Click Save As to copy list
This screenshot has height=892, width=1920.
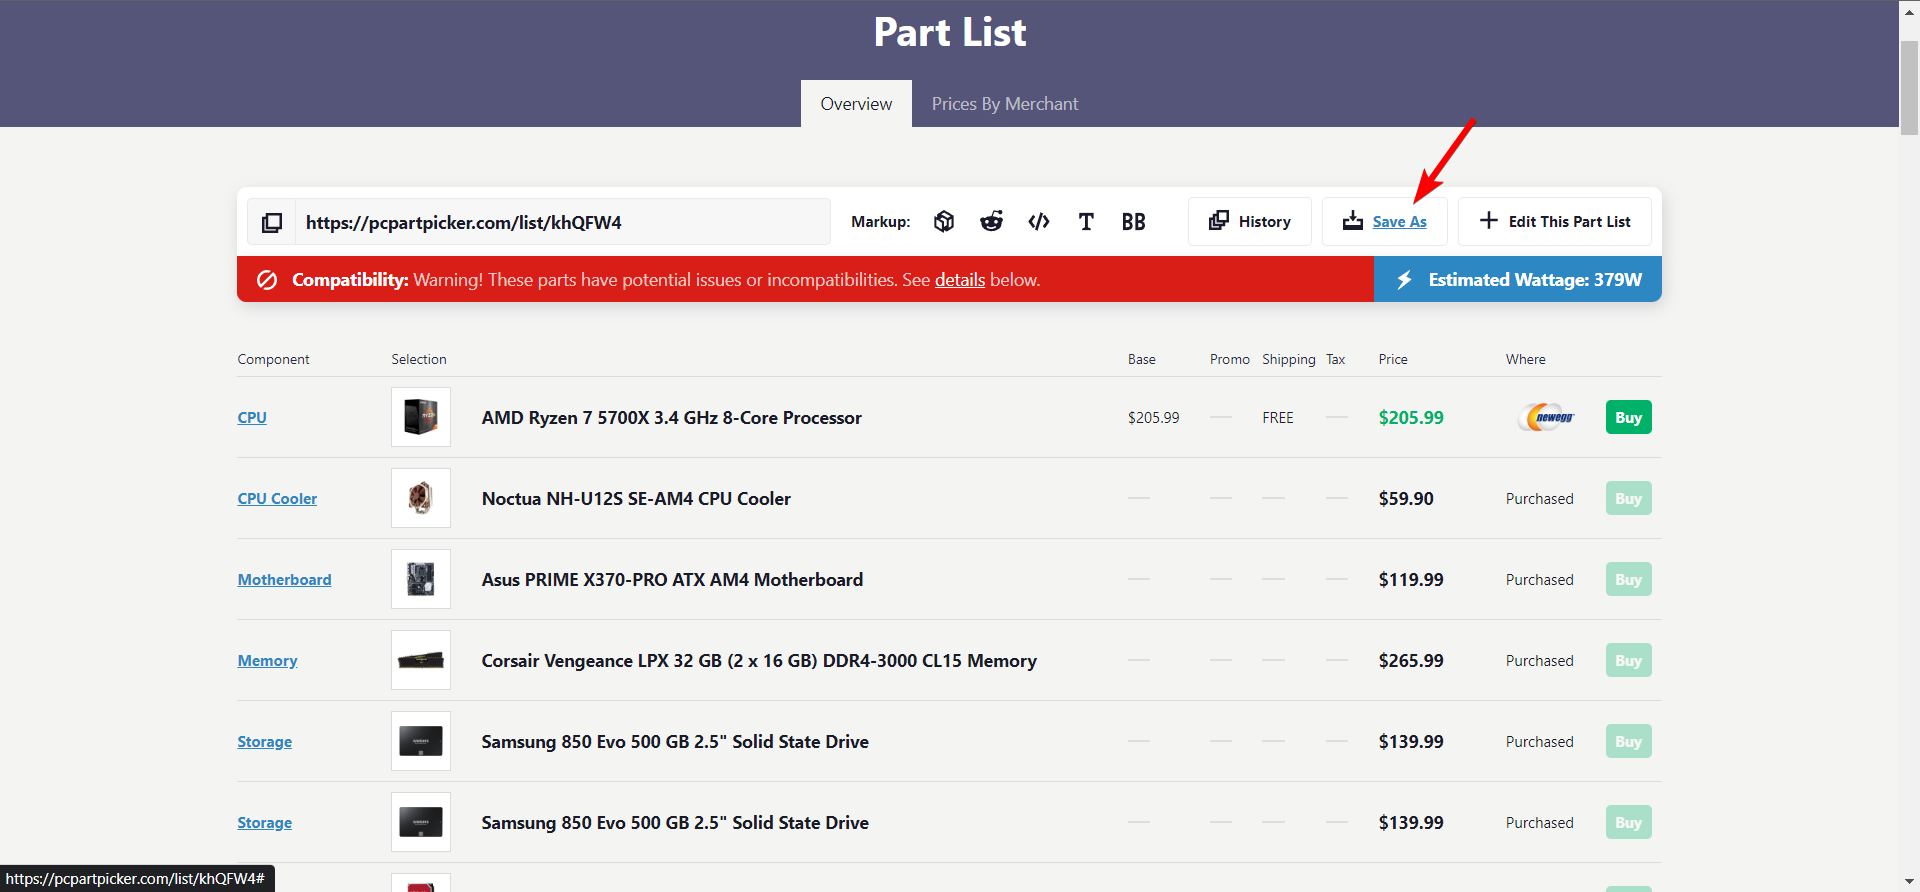pos(1398,222)
